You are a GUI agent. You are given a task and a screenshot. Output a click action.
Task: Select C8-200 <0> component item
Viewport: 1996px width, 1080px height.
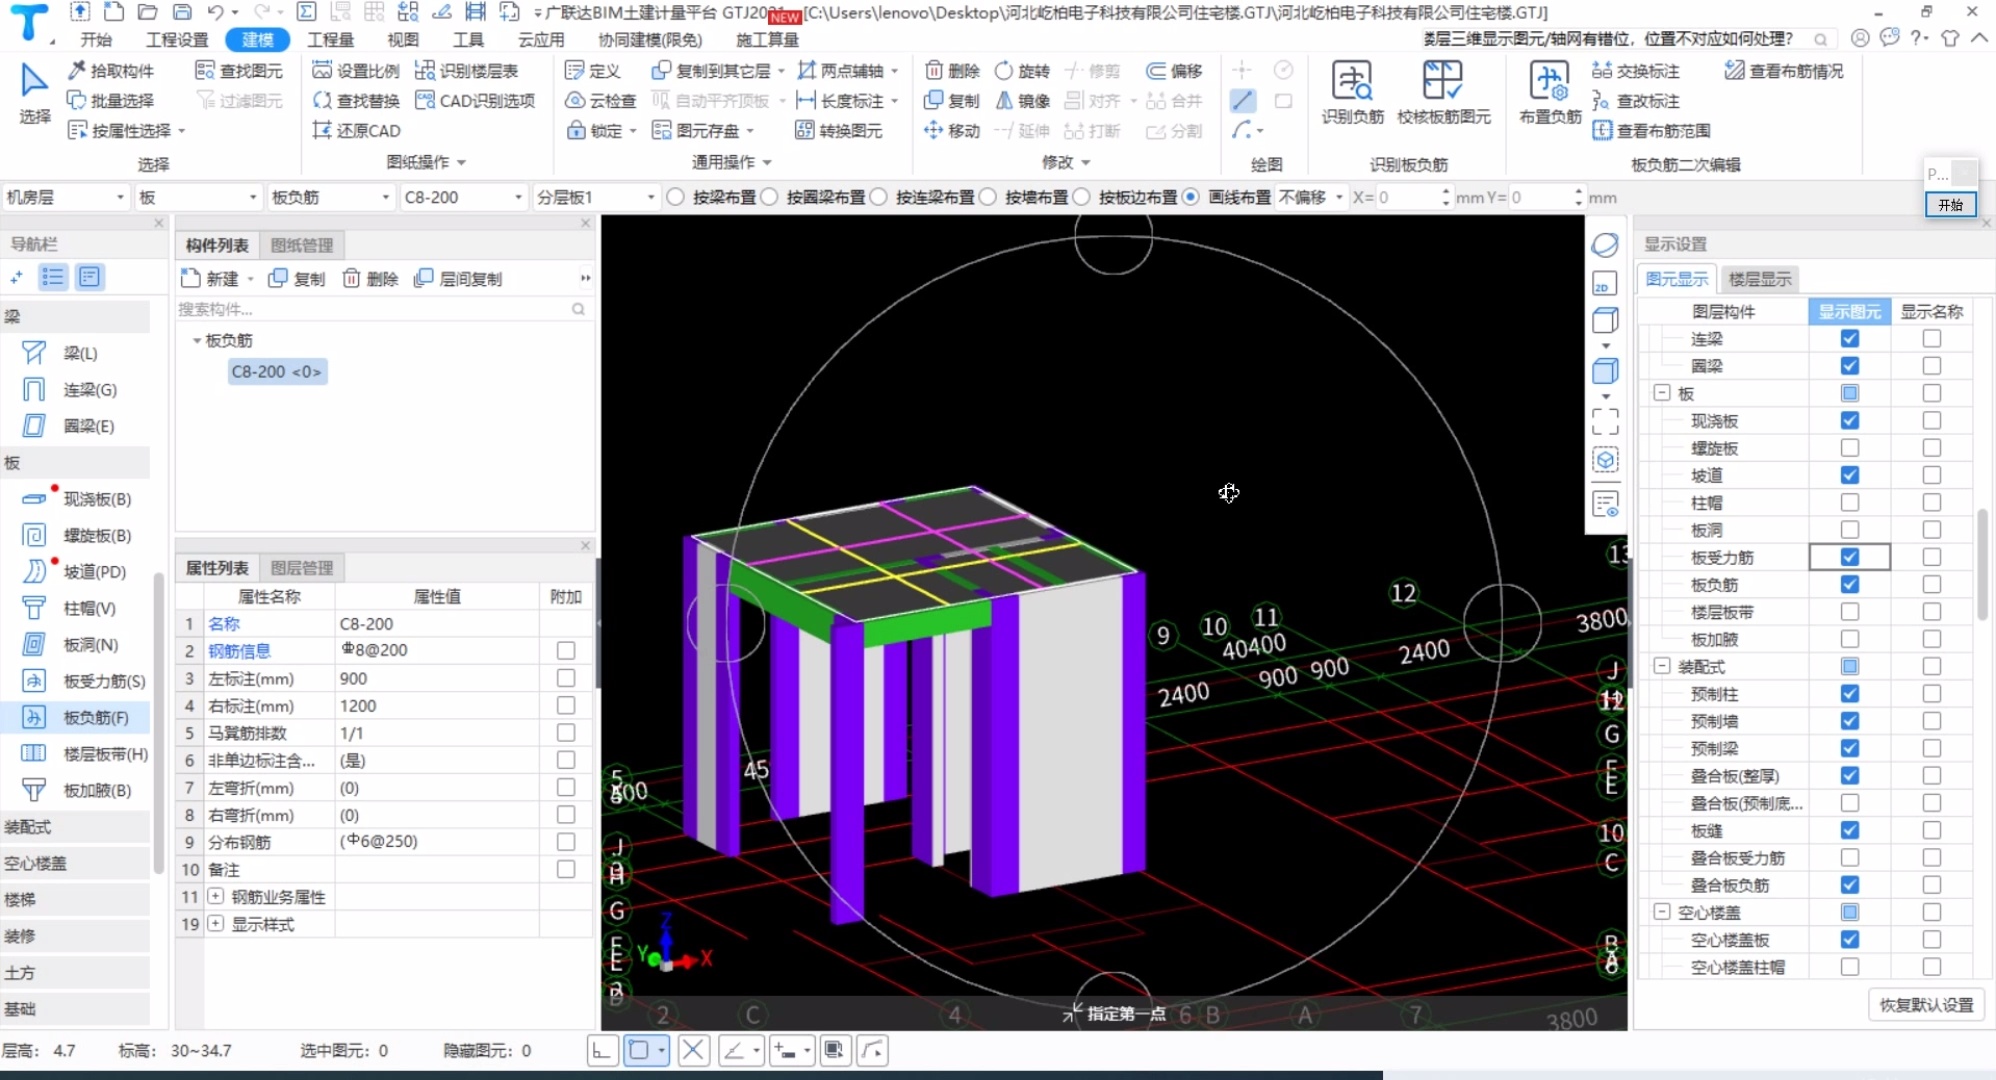click(x=276, y=371)
